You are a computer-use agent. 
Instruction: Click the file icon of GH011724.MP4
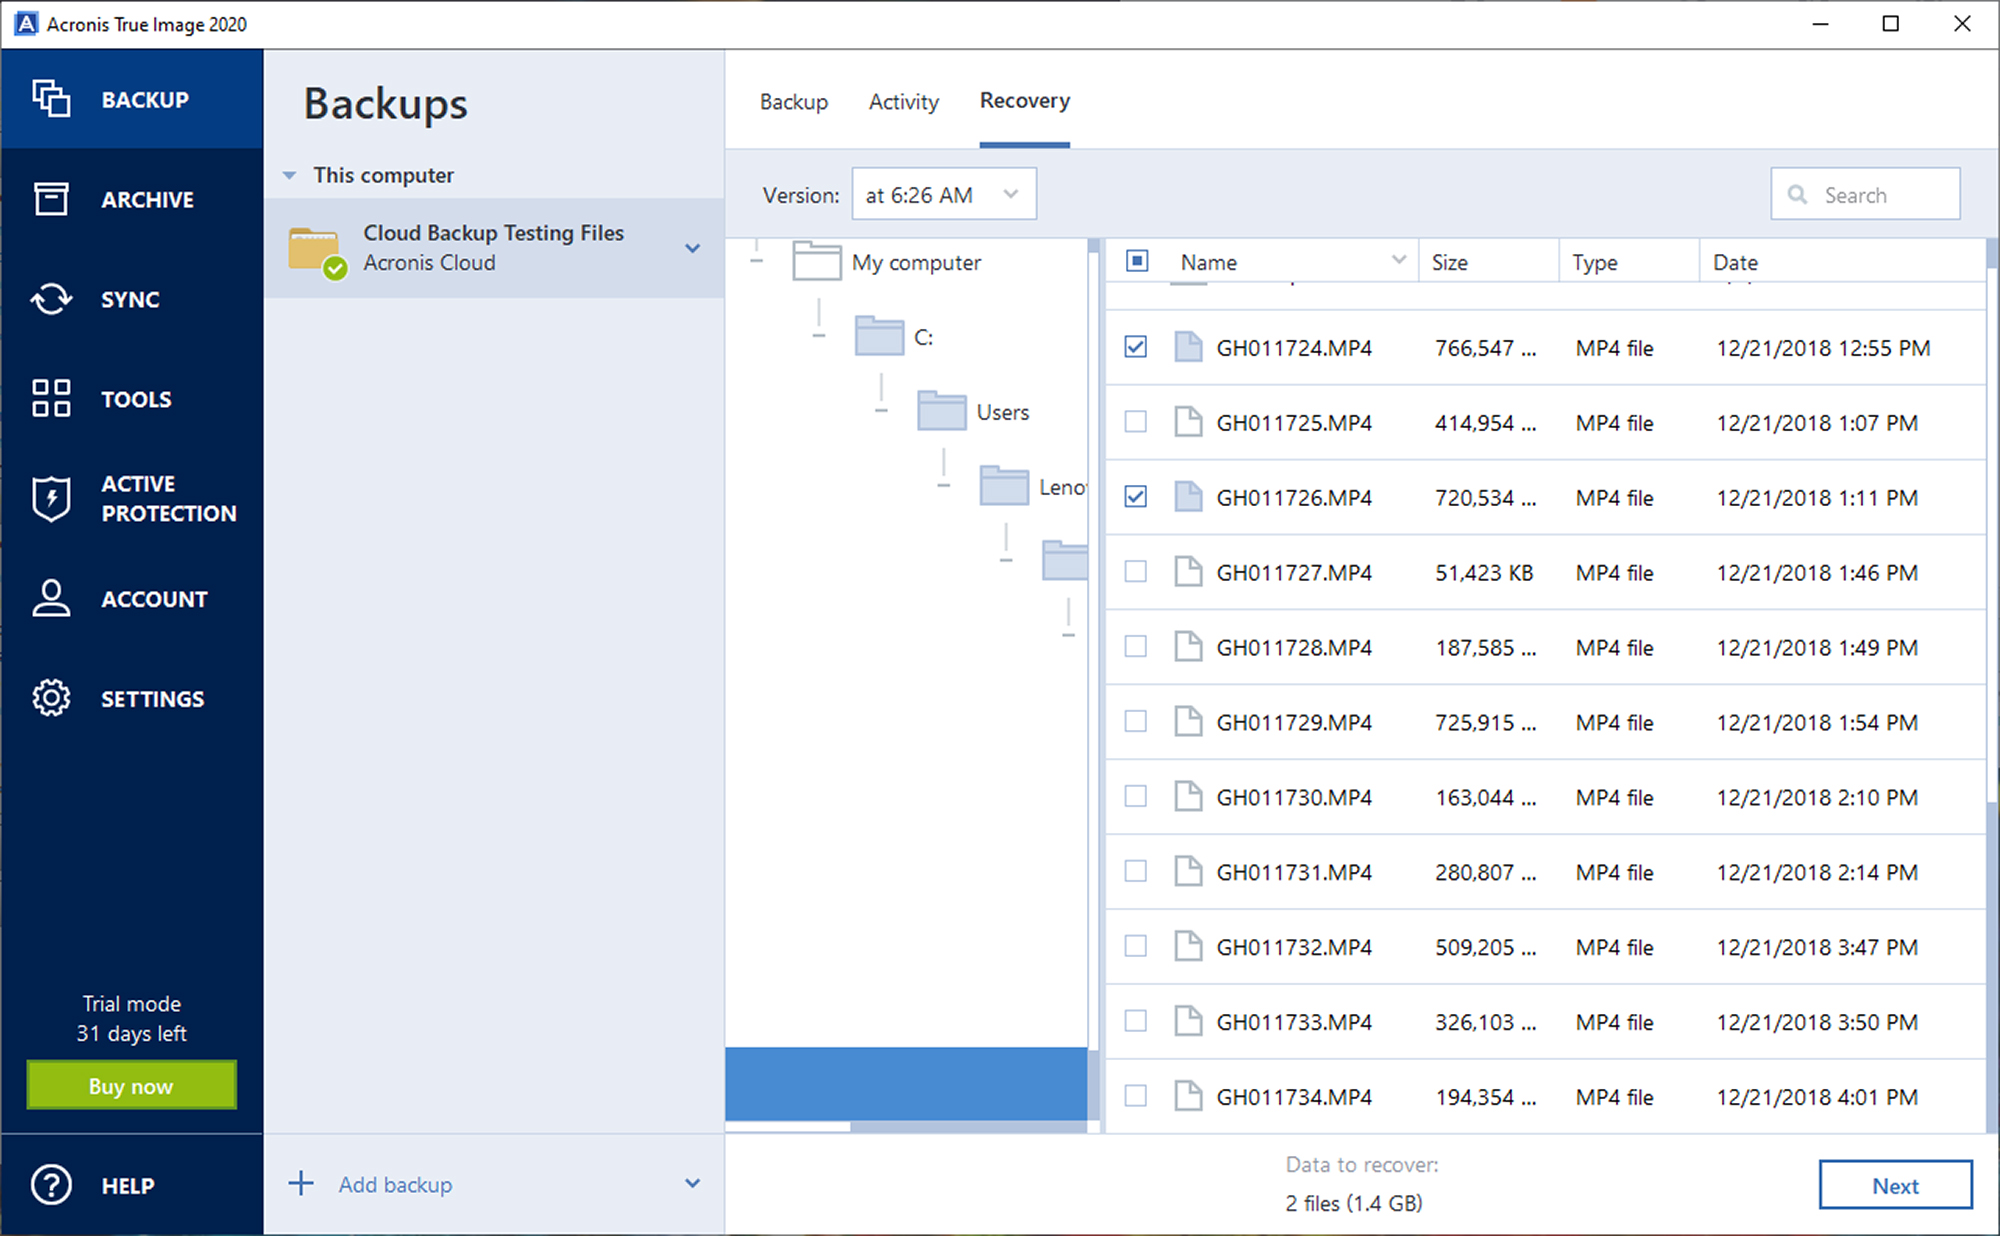pos(1188,347)
